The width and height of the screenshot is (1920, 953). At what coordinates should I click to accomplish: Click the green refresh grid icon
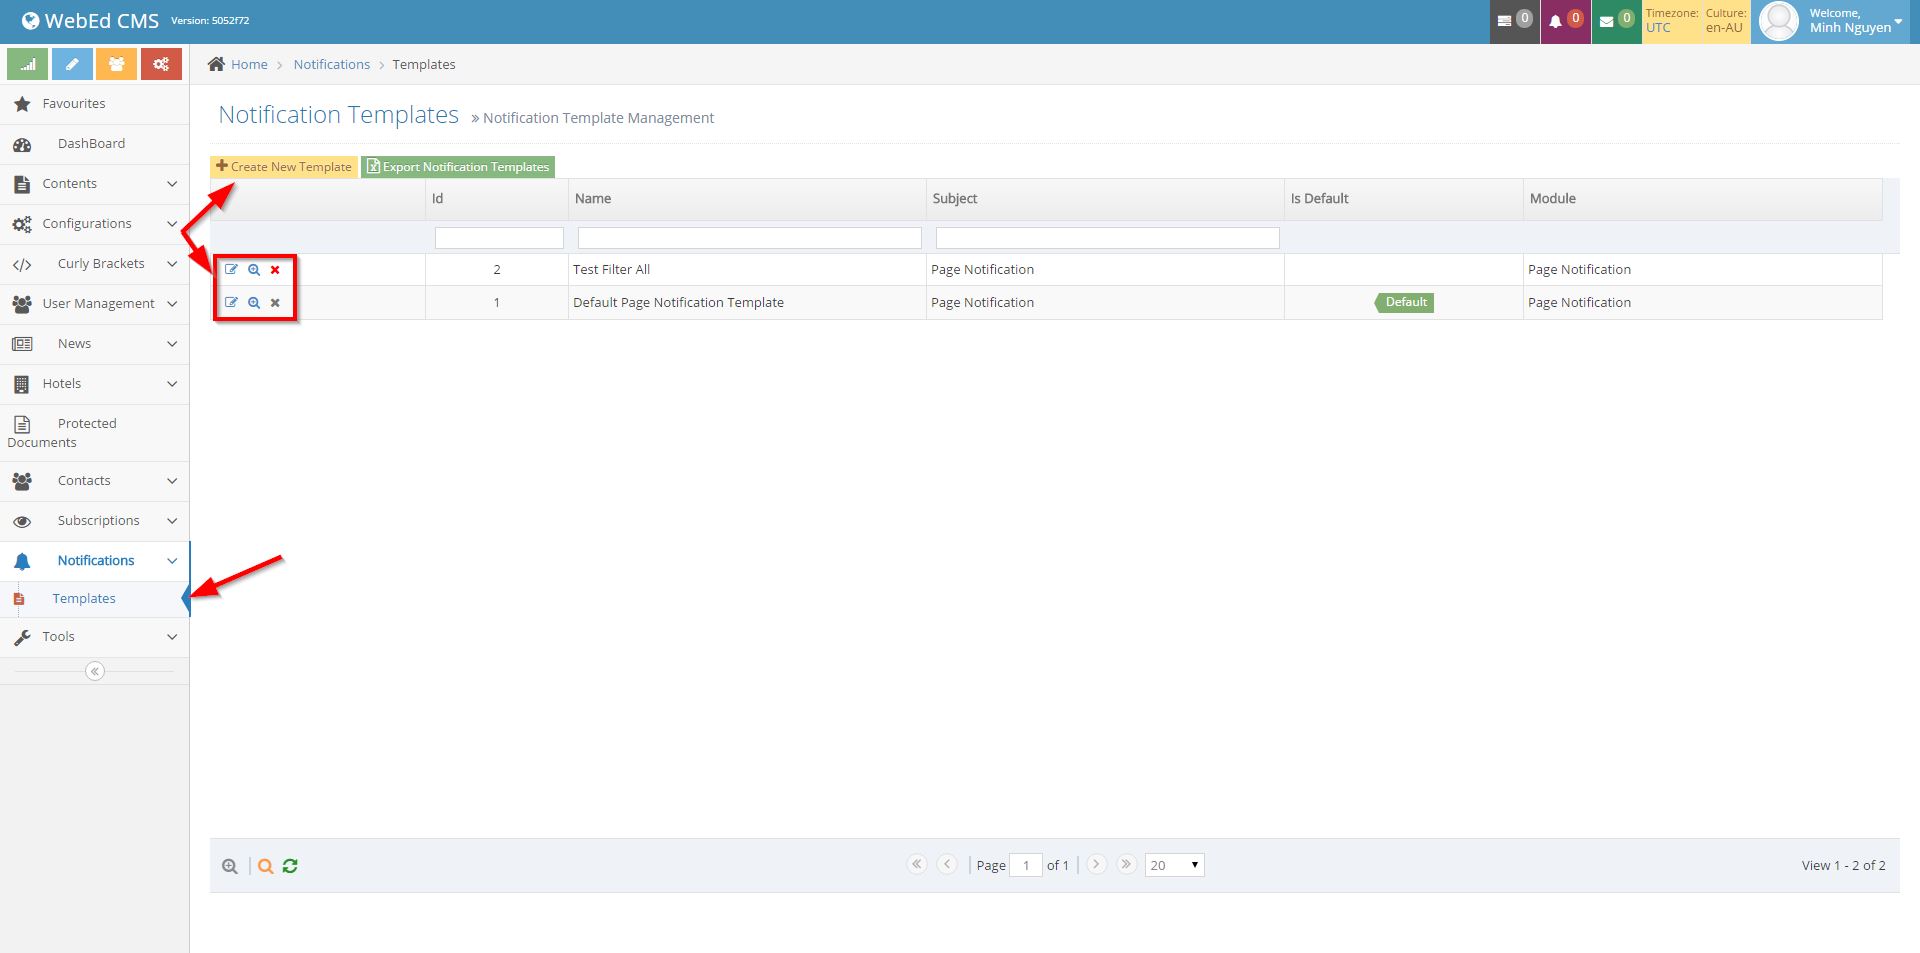[x=290, y=866]
